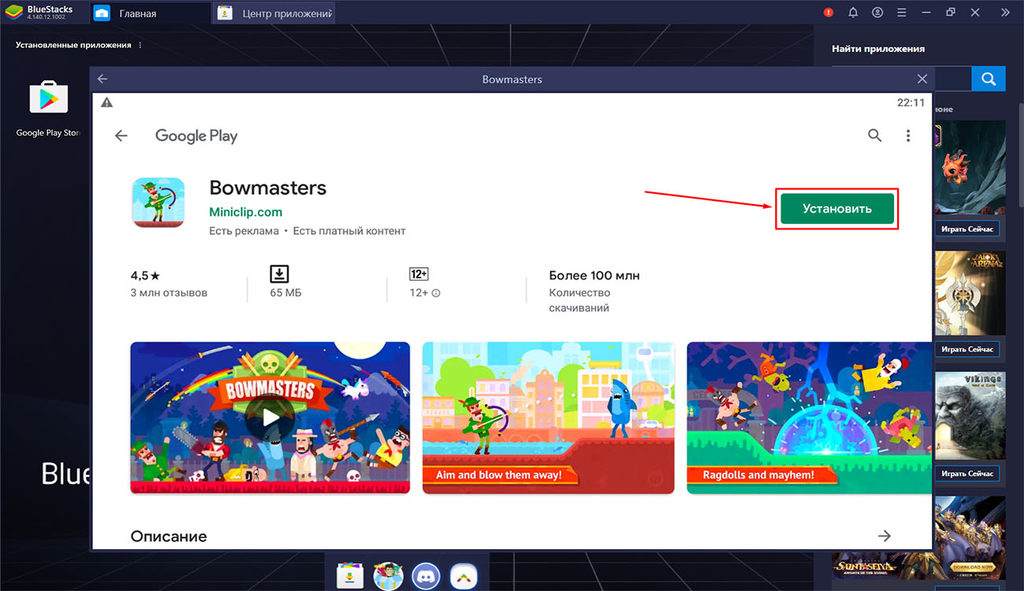The width and height of the screenshot is (1024, 591).
Task: Click the warning triangle icon
Action: [107, 103]
